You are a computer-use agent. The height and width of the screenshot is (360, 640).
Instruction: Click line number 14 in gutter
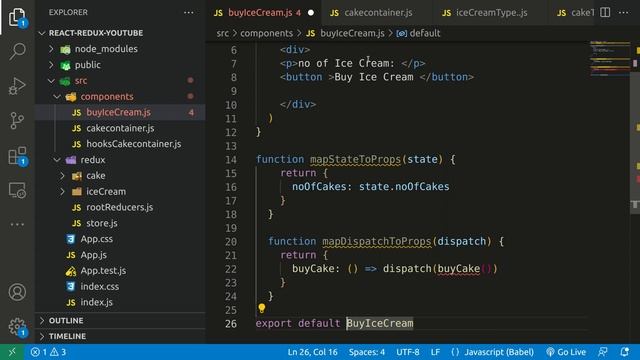click(231, 160)
